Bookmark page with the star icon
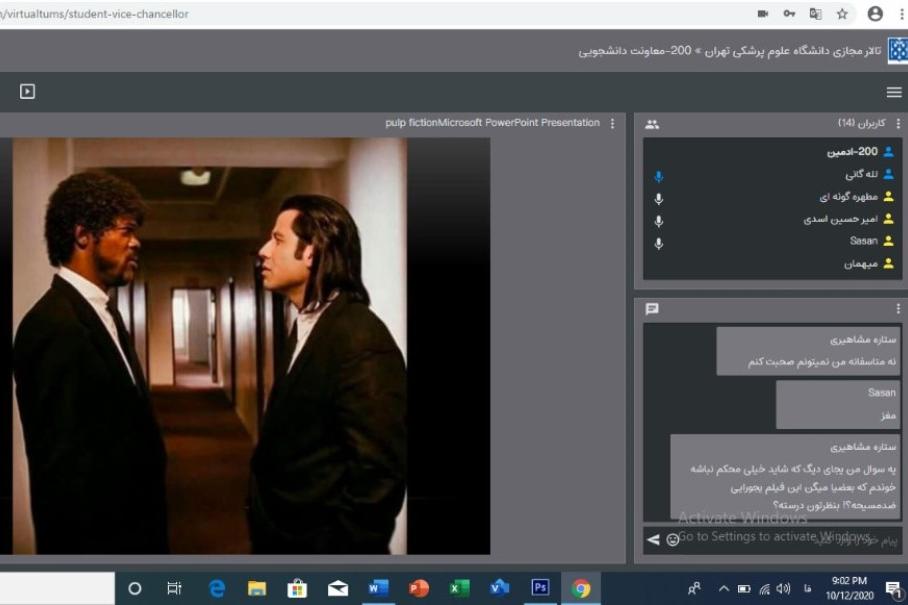 pyautogui.click(x=843, y=14)
